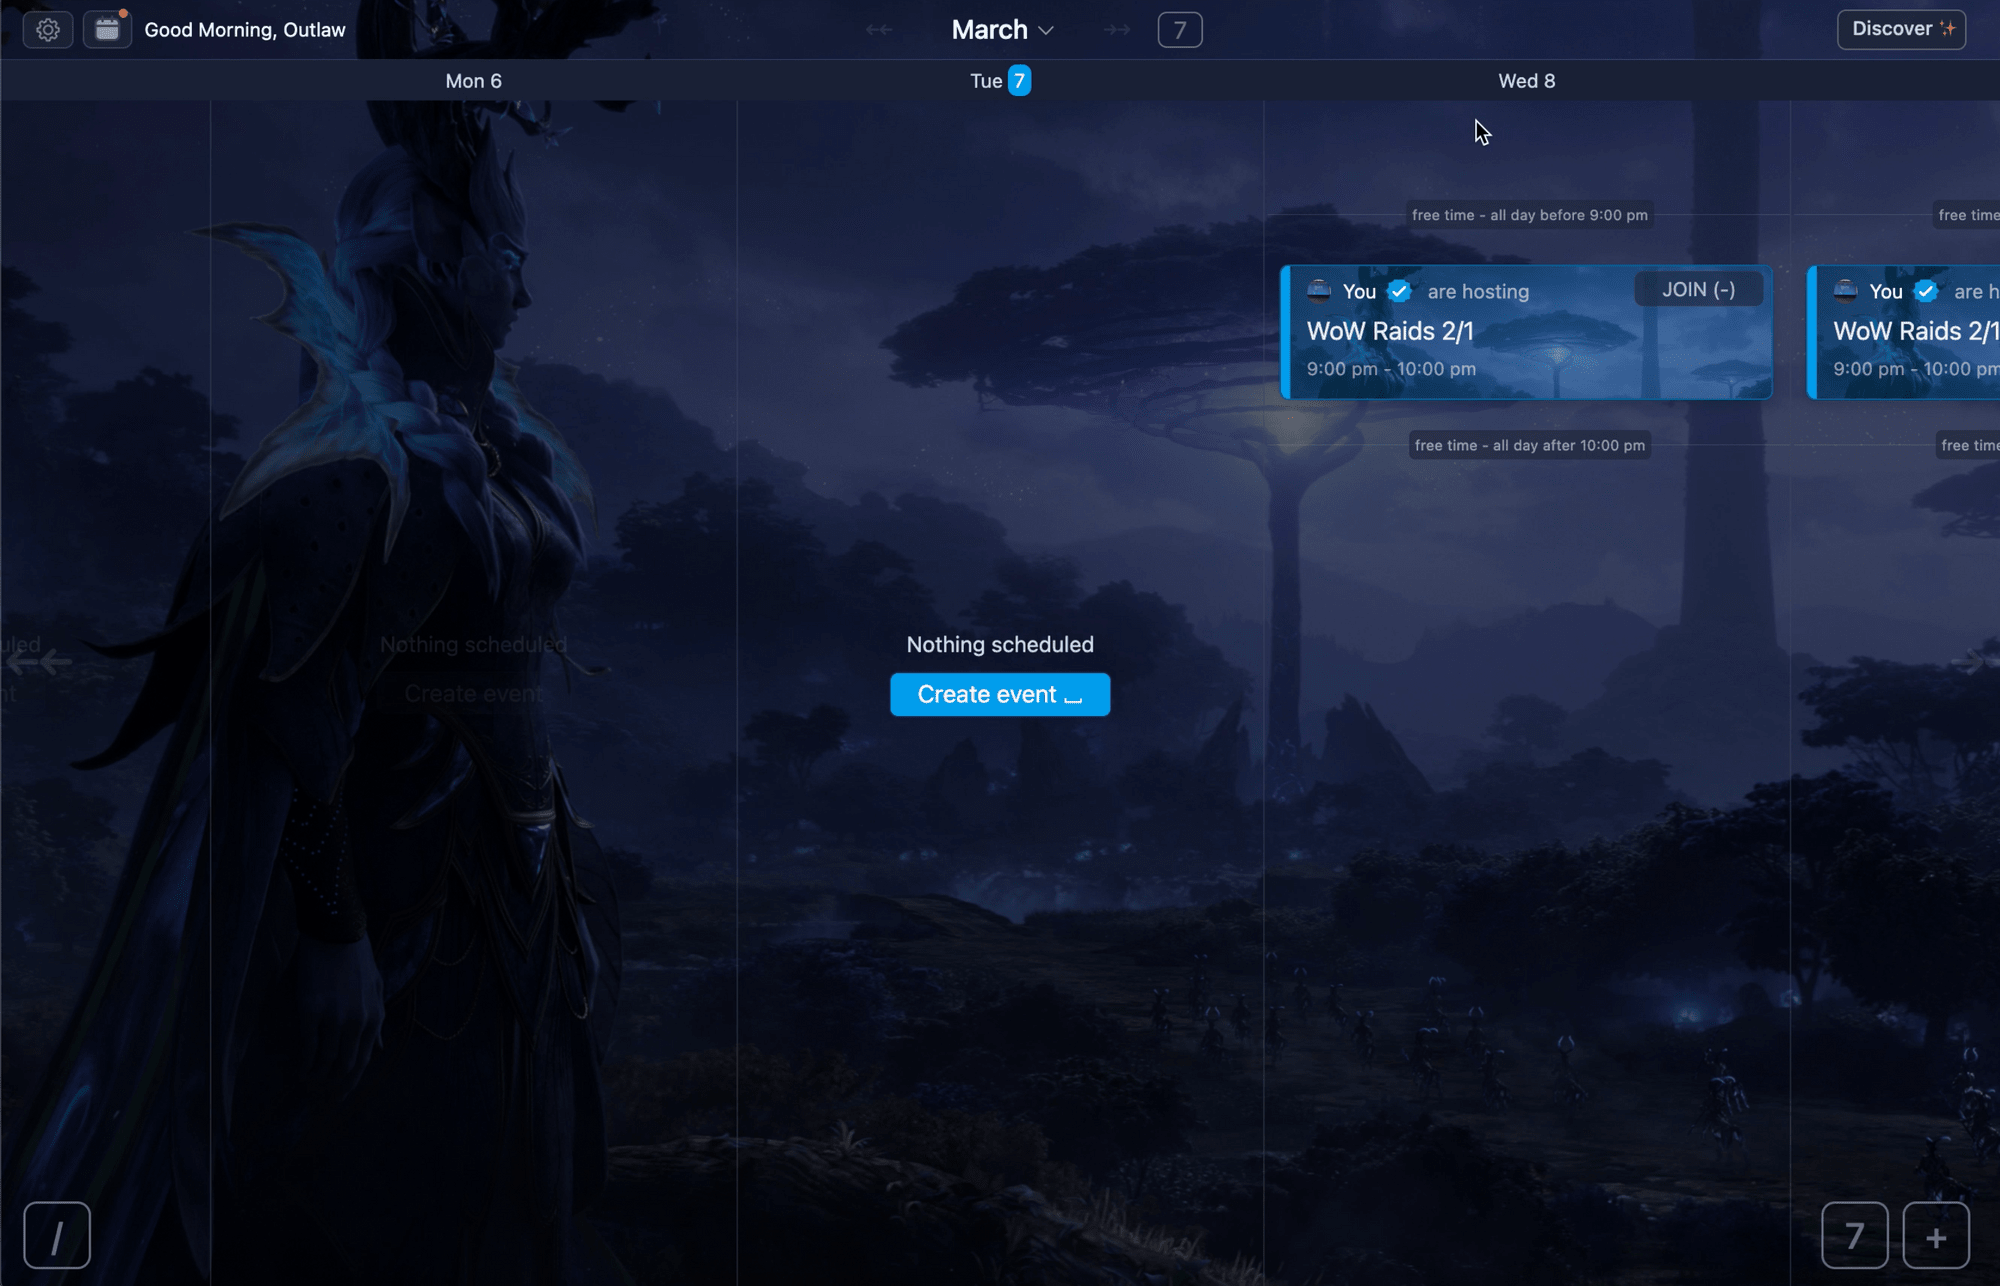
Task: Select the navigate back arrow icon
Action: tap(876, 29)
